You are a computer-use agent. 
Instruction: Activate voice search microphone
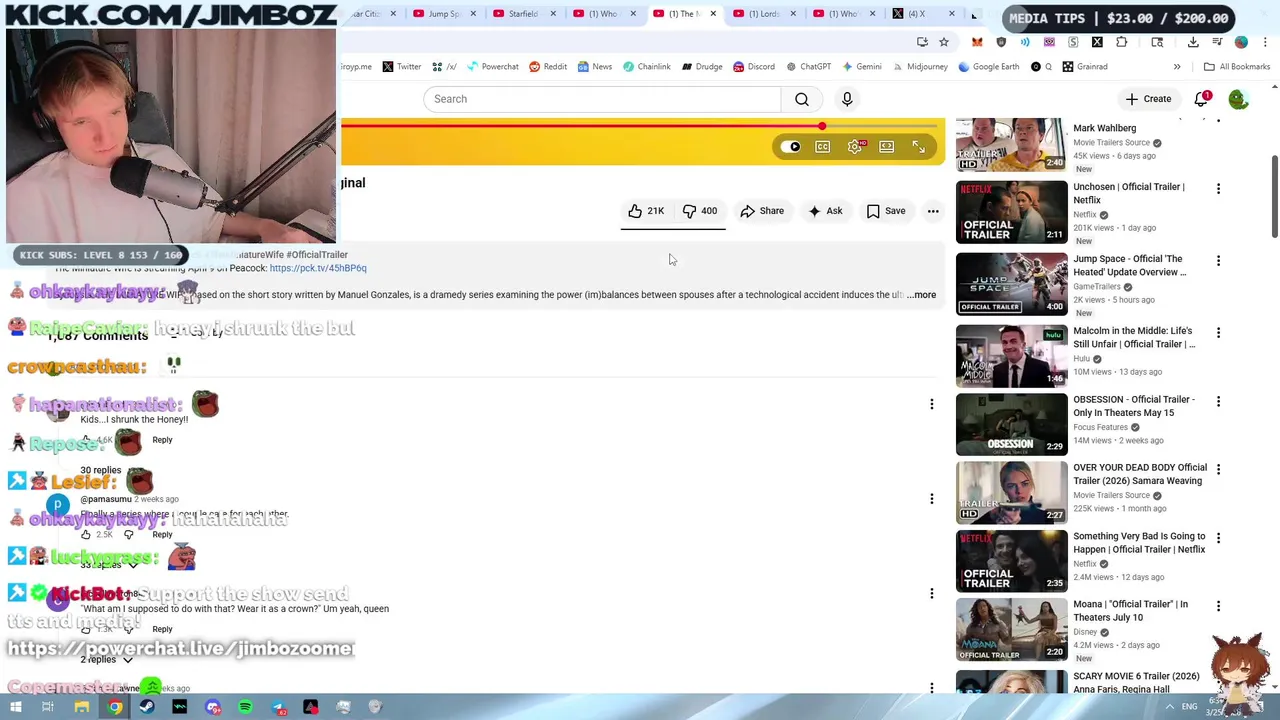847,99
